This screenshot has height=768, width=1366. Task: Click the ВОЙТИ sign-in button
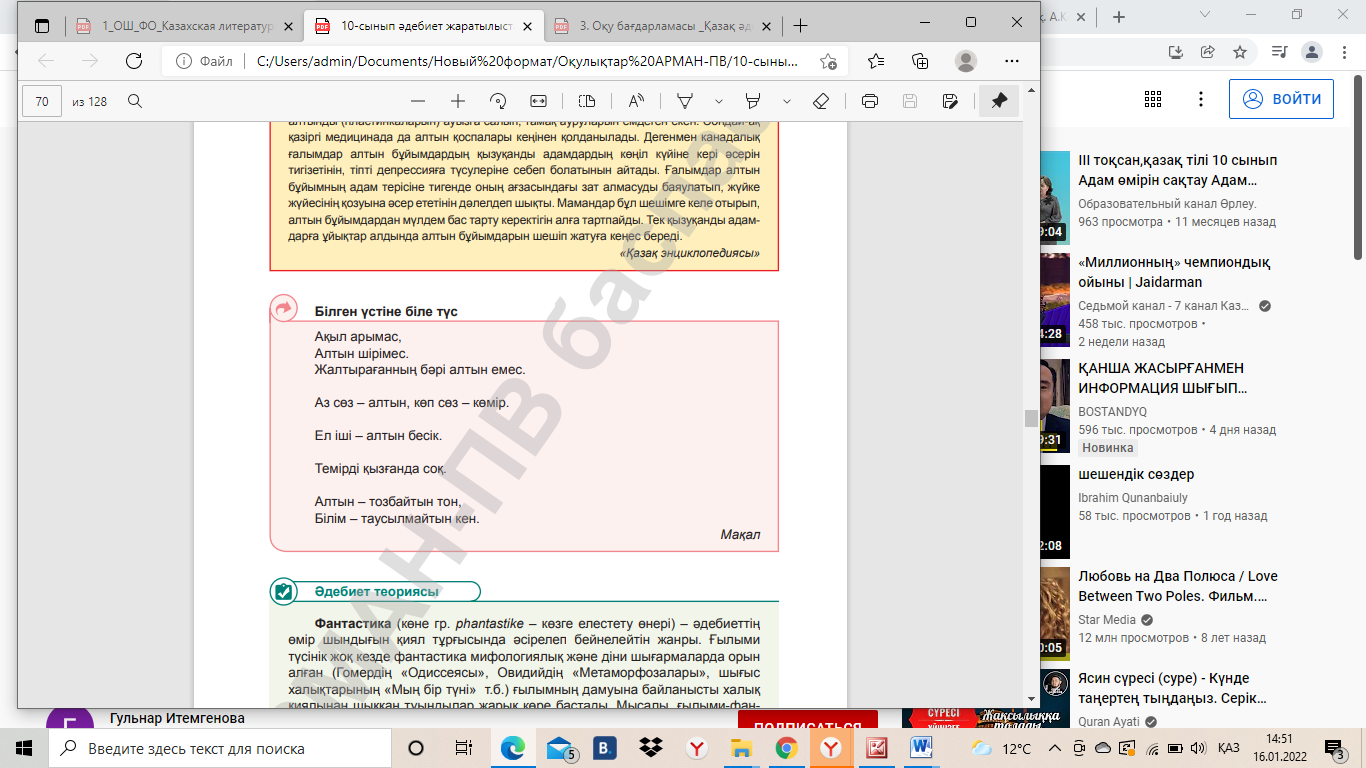pyautogui.click(x=1282, y=99)
